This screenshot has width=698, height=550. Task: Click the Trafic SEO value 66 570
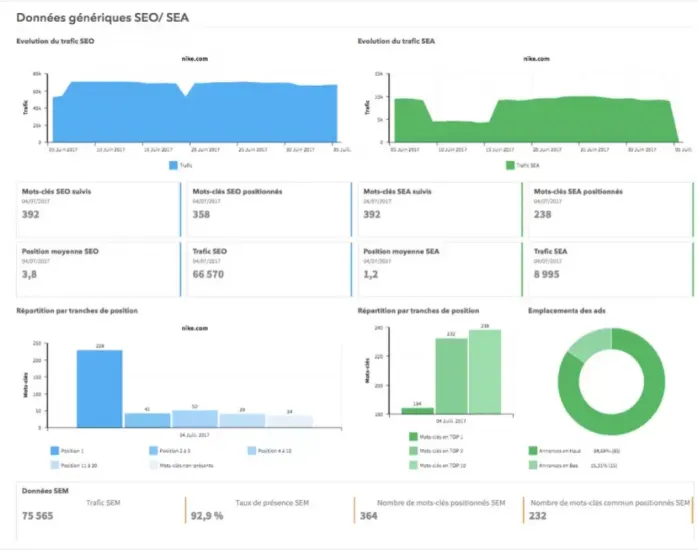[208, 275]
